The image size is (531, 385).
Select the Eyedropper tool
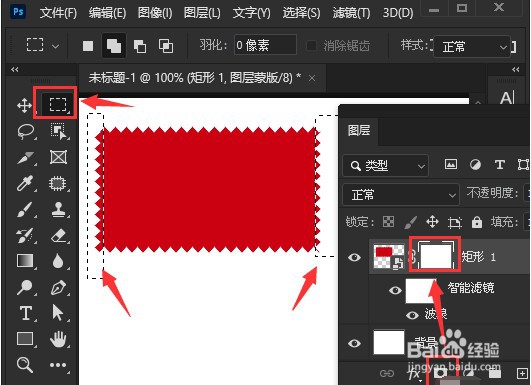tap(25, 183)
